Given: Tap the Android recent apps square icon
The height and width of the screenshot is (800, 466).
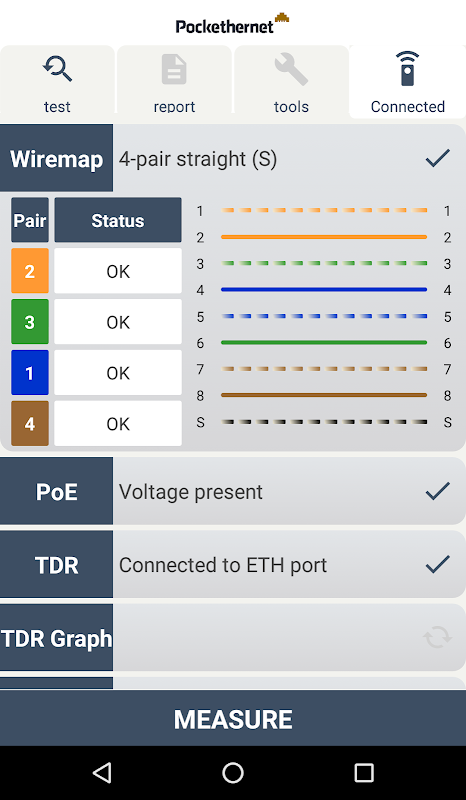Looking at the screenshot, I should point(363,773).
